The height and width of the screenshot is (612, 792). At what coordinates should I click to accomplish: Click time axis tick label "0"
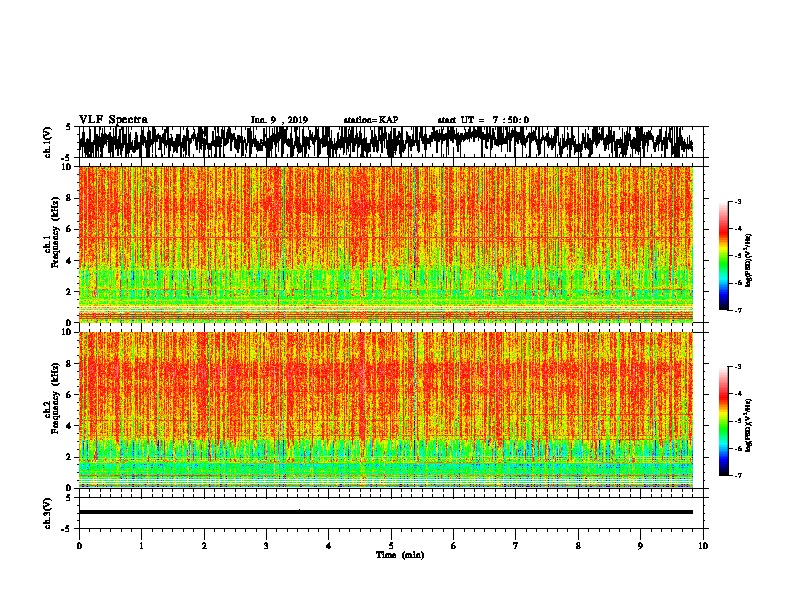[79, 546]
